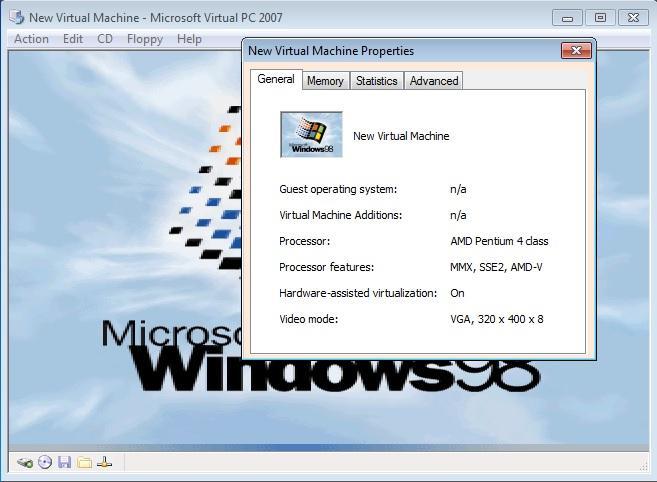
Task: Close the New Virtual Machine Properties dialog
Action: click(x=576, y=51)
